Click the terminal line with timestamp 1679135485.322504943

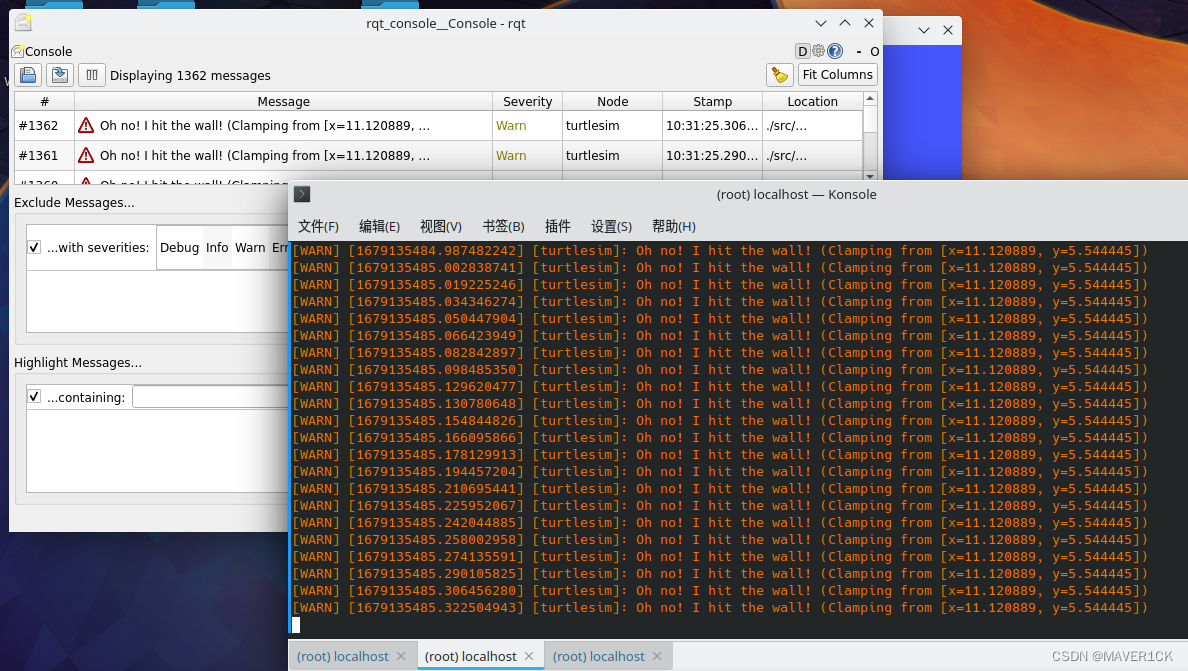pos(720,607)
